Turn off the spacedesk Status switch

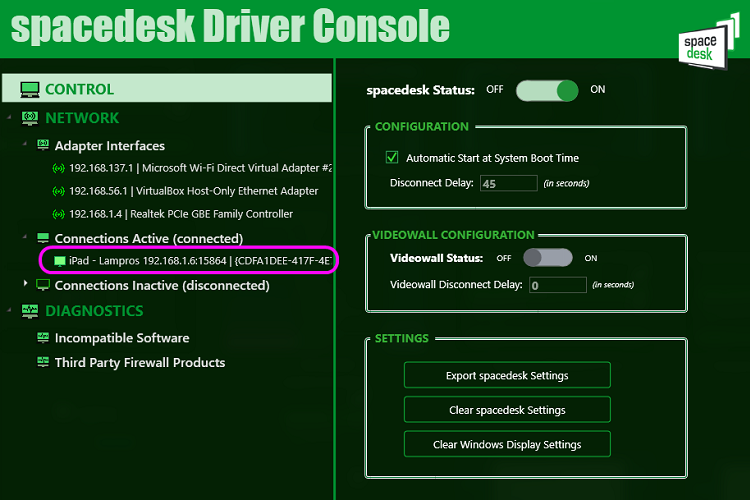(x=547, y=90)
